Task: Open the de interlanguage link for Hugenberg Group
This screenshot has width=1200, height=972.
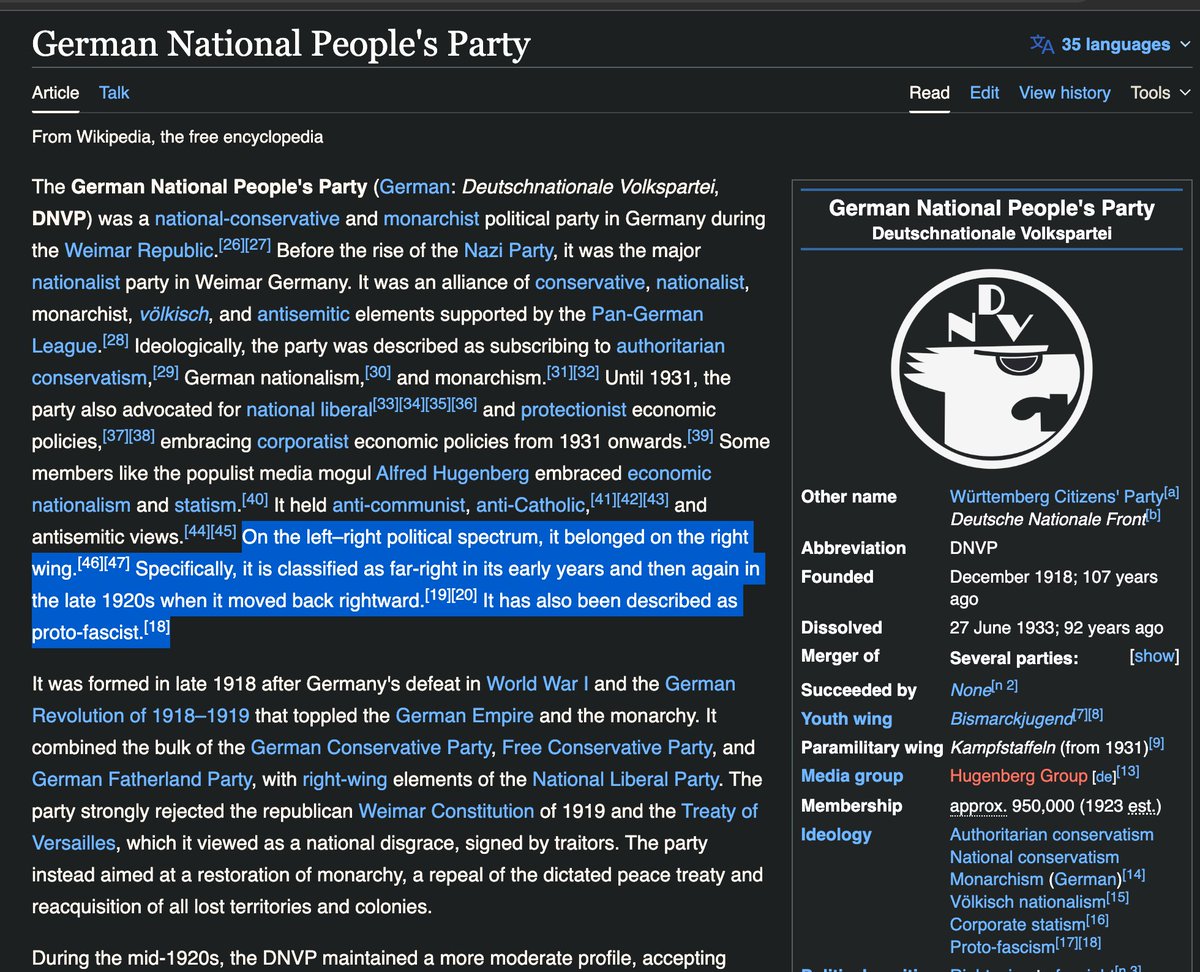Action: [x=1104, y=777]
